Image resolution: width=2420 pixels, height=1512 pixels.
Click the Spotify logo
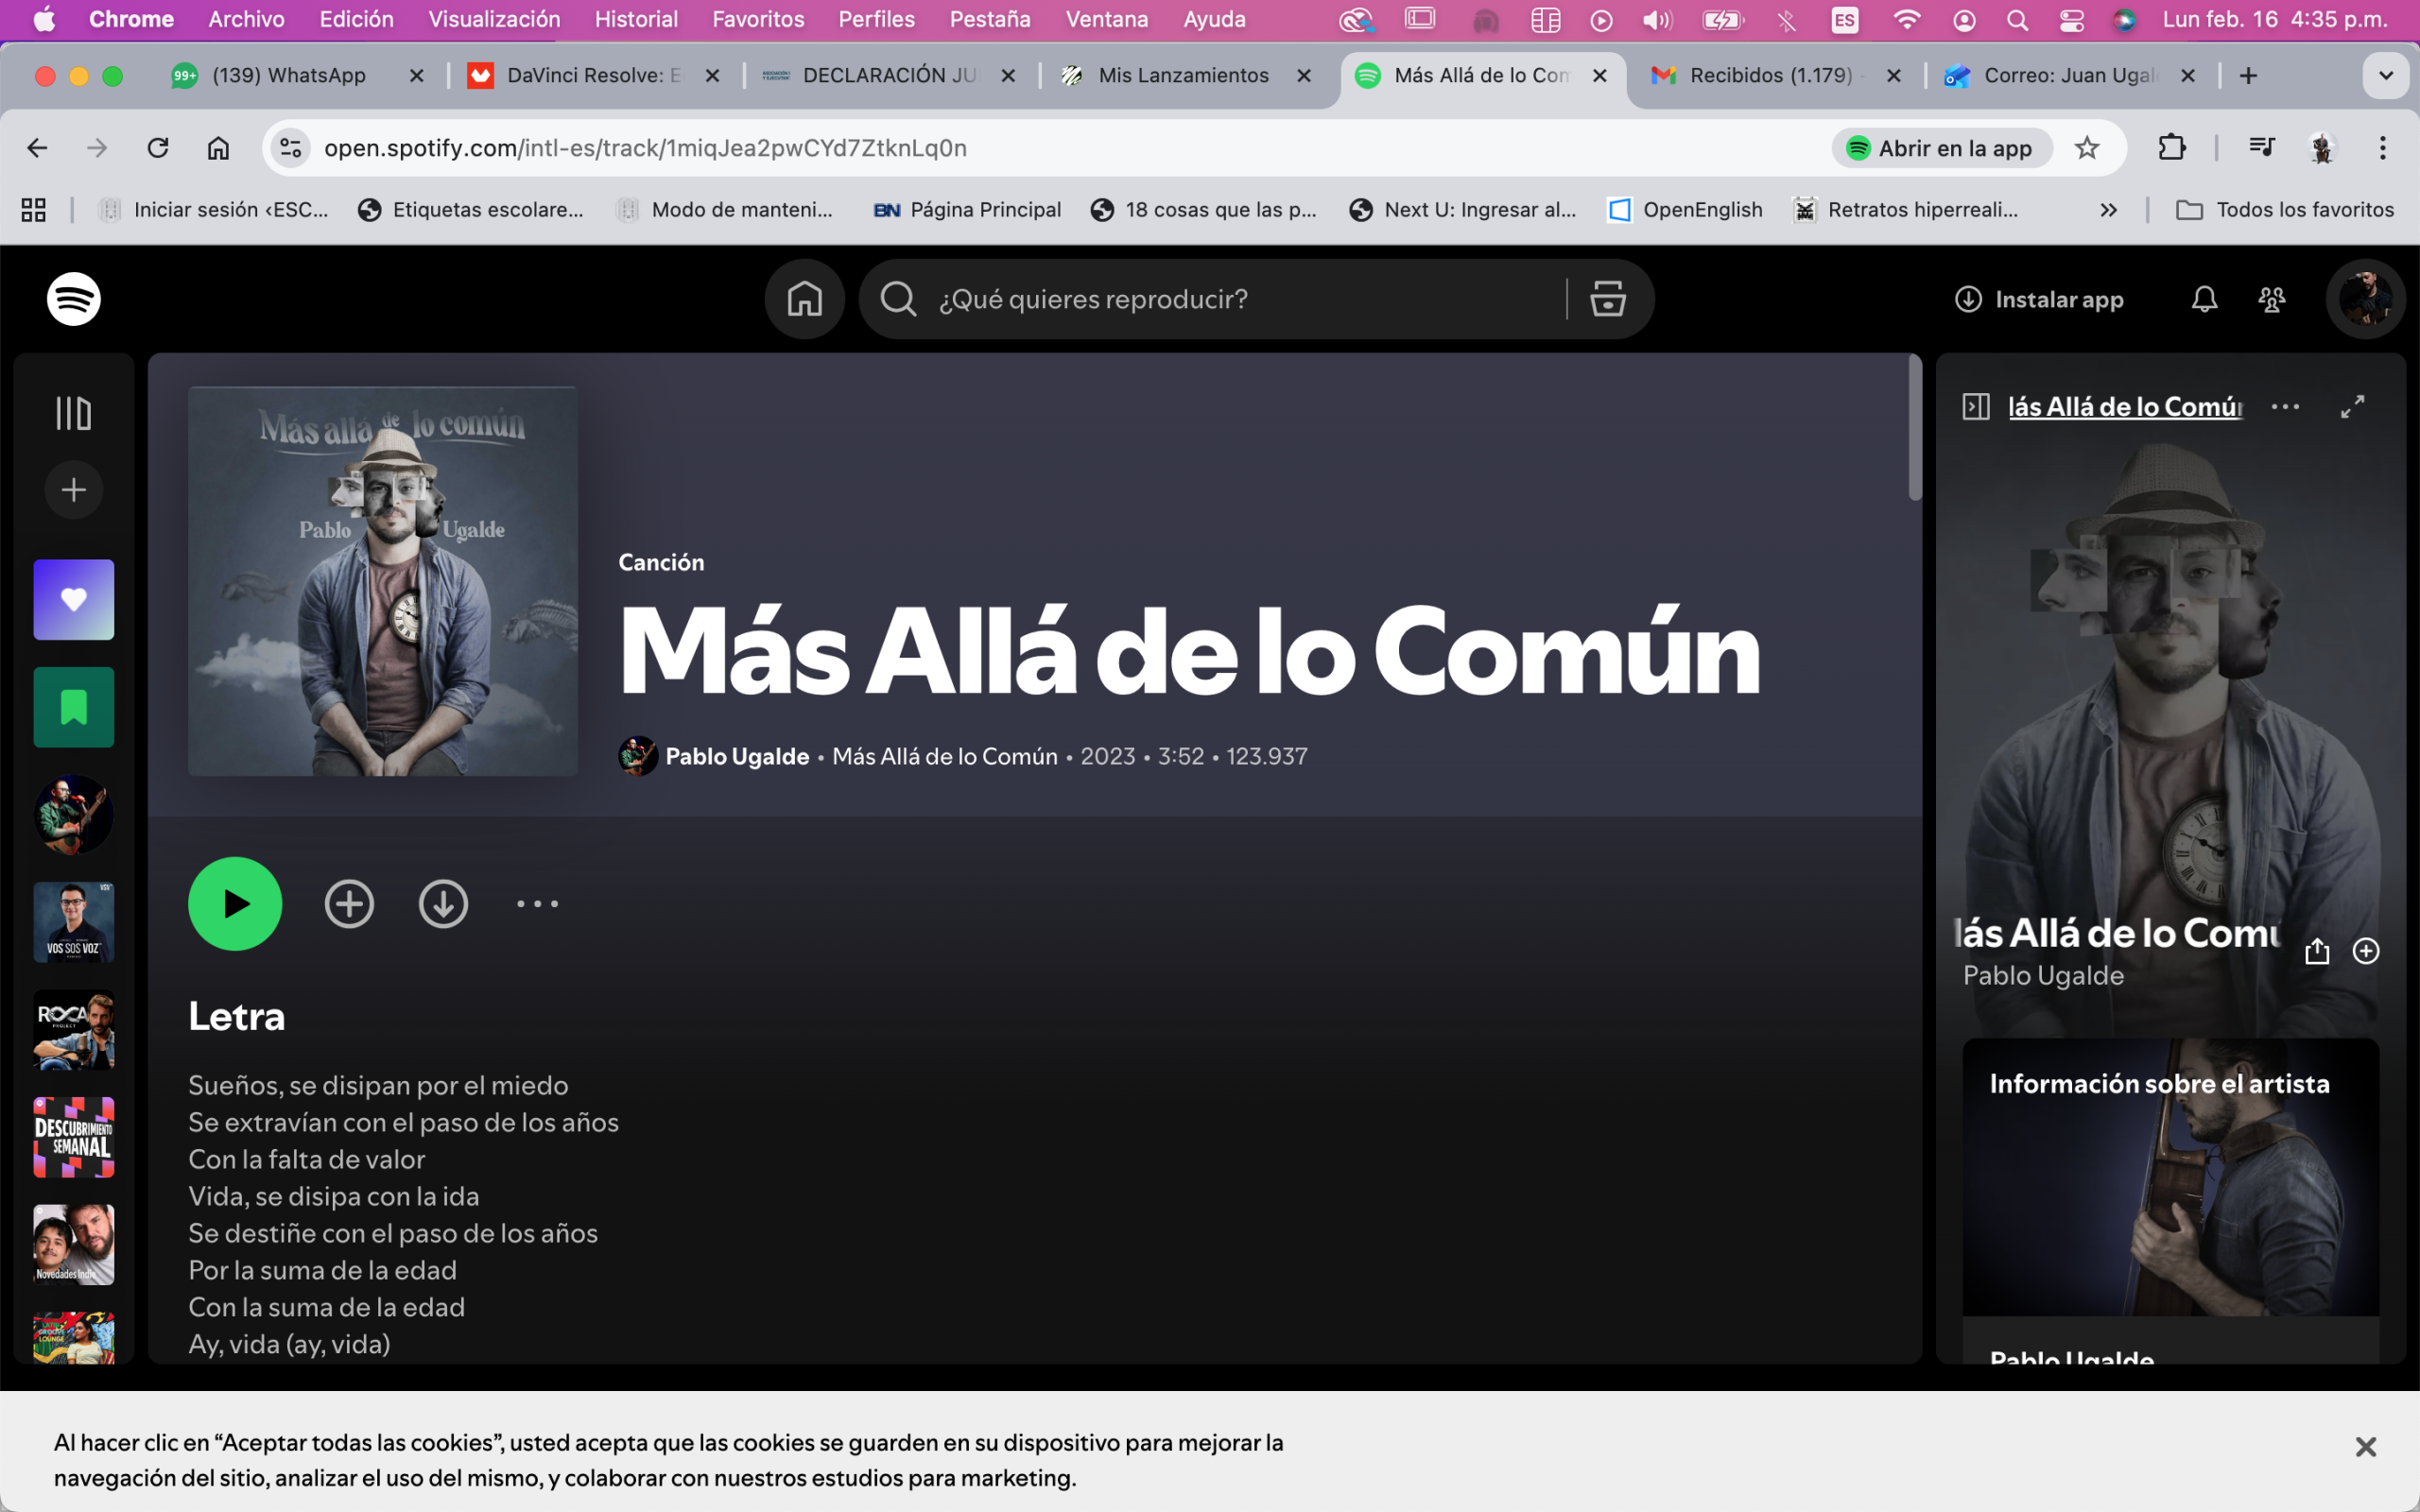[x=74, y=299]
